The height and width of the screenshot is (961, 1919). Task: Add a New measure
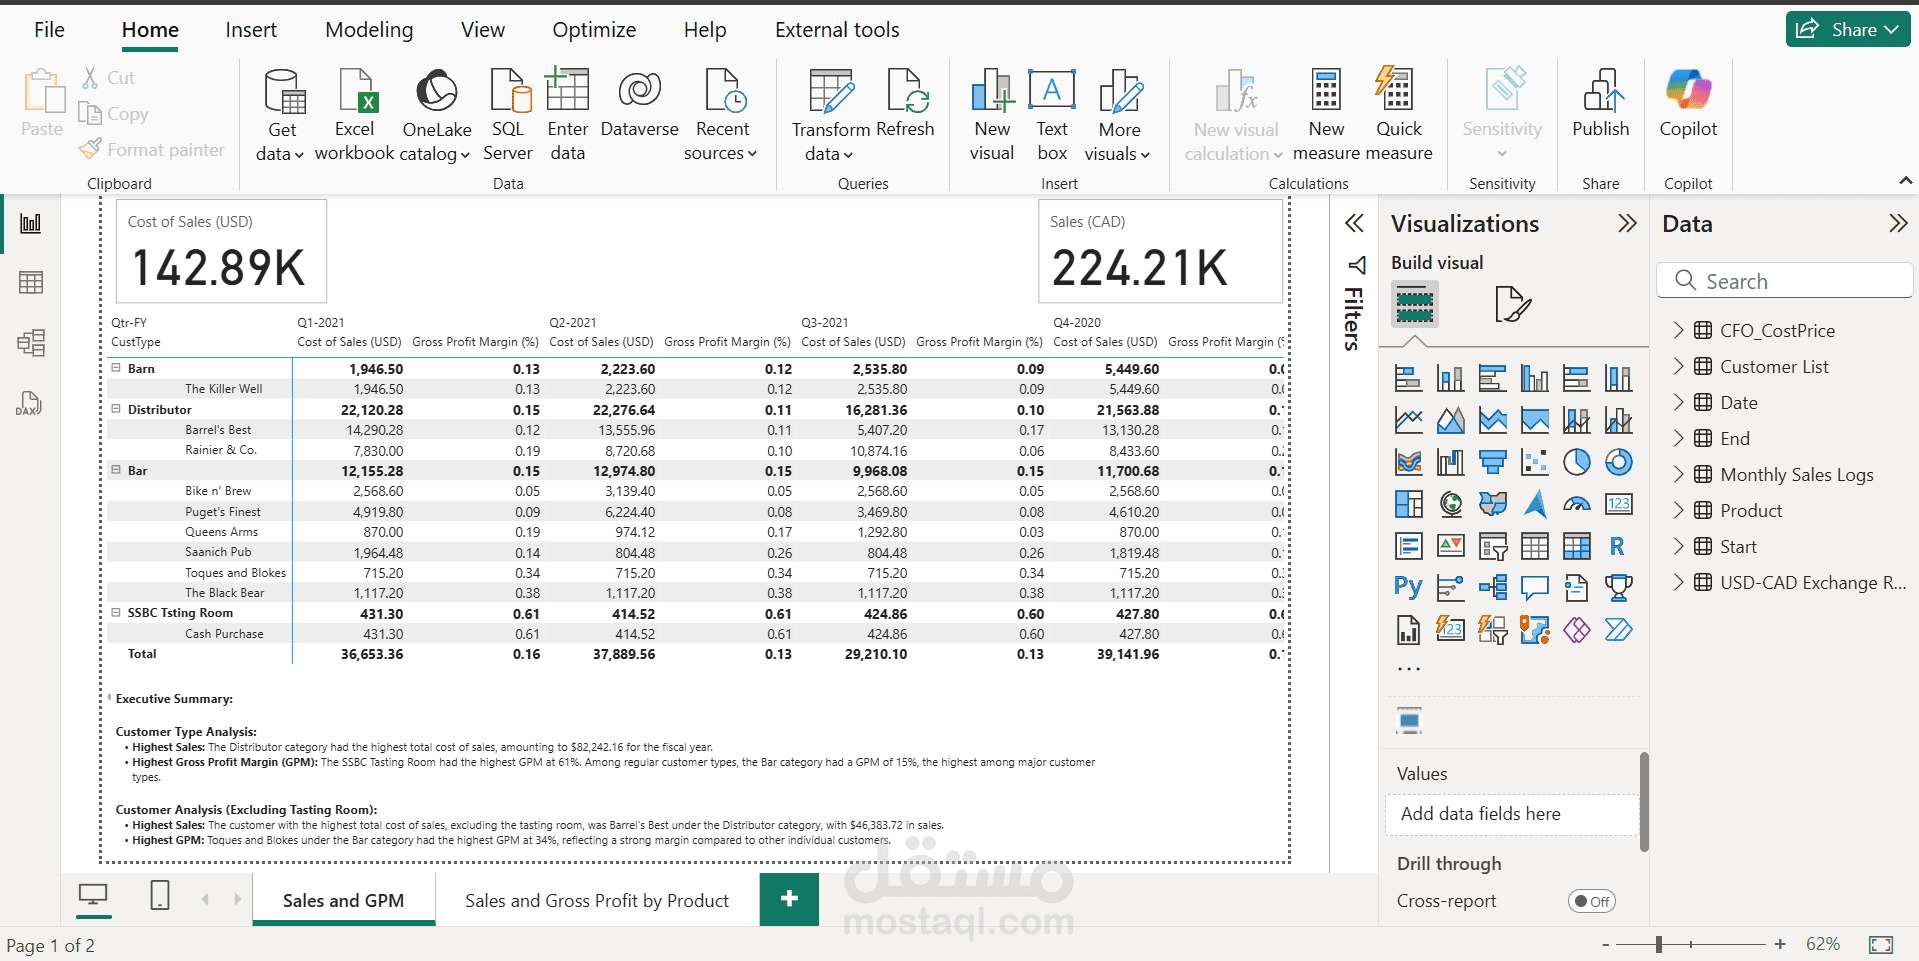click(x=1326, y=115)
